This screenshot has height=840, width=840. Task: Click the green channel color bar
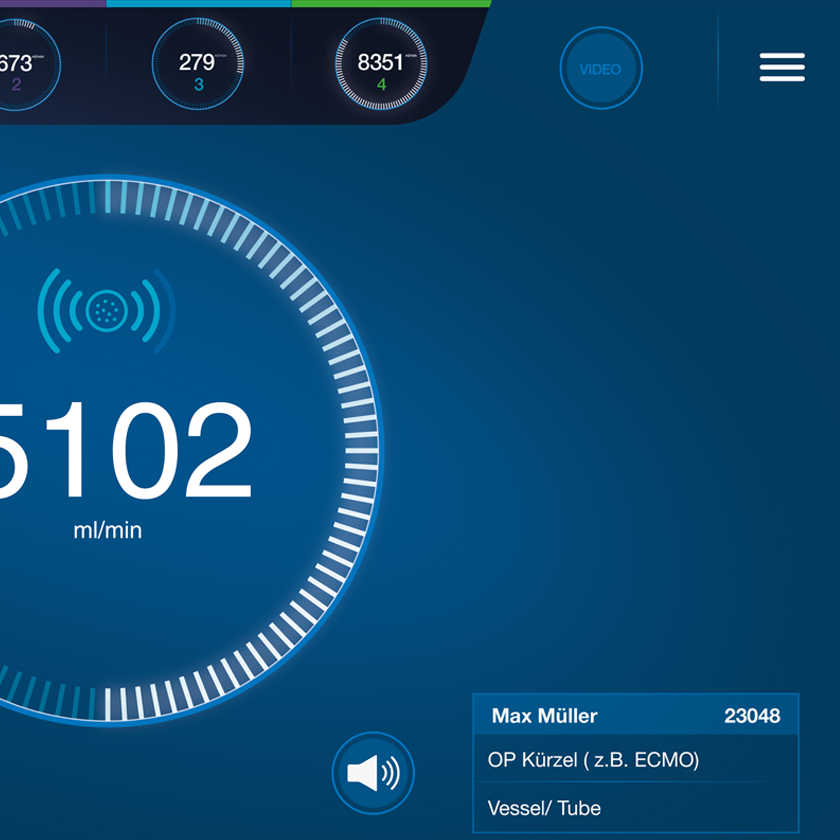pyautogui.click(x=390, y=3)
